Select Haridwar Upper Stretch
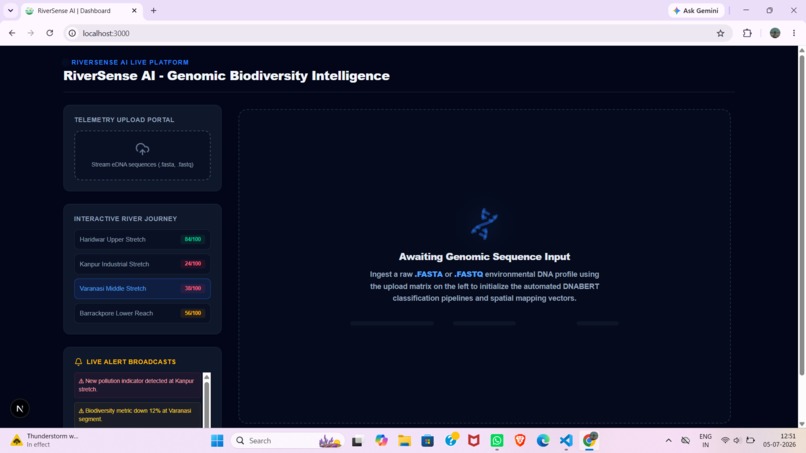 click(142, 240)
